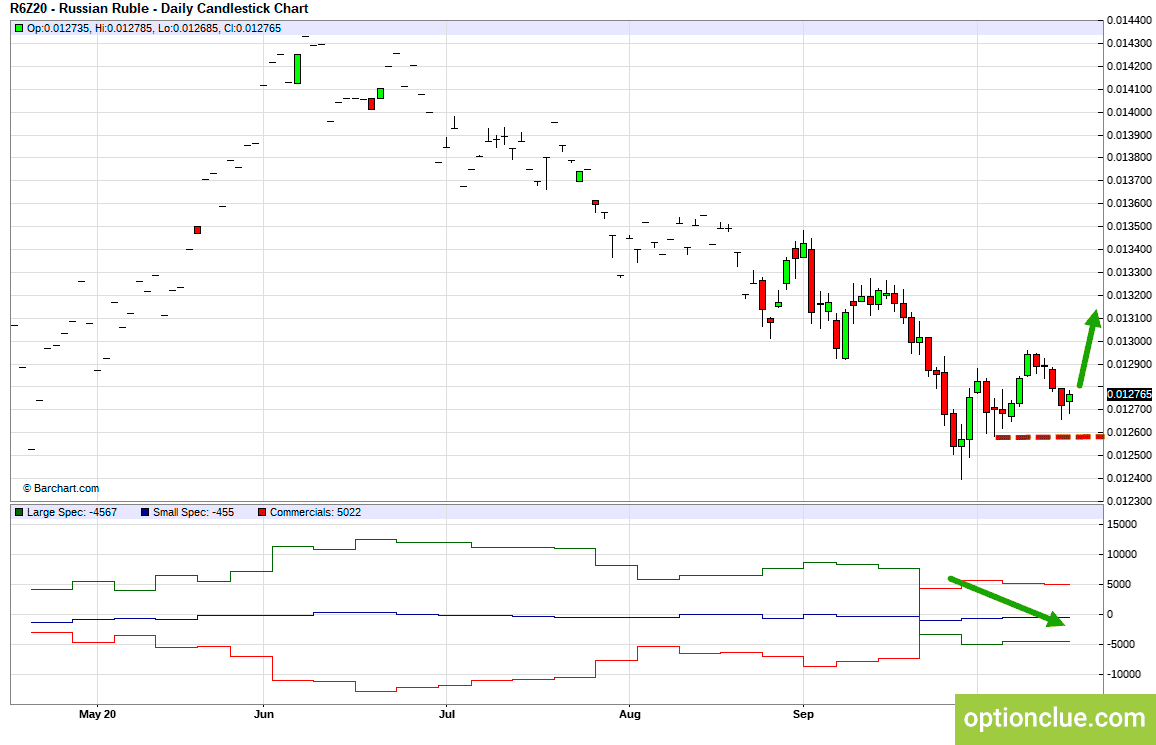The height and width of the screenshot is (745, 1156).
Task: Click the blue Small Spec legend swatch
Action: pyautogui.click(x=144, y=512)
